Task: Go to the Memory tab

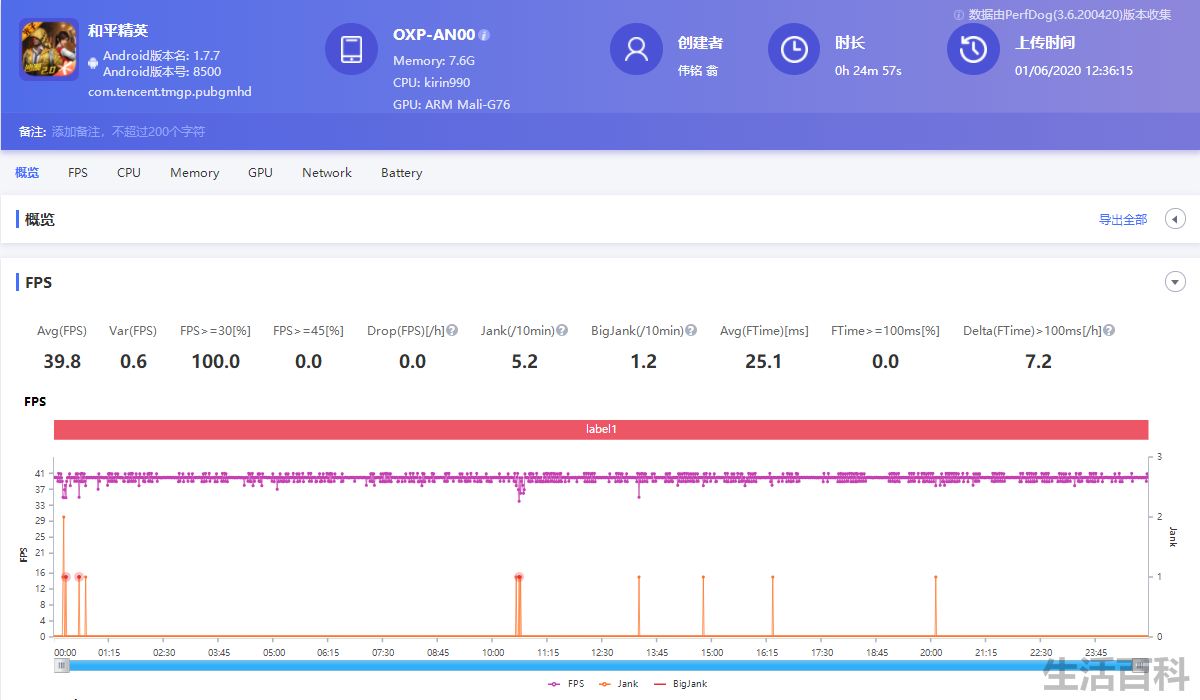Action: (x=194, y=173)
